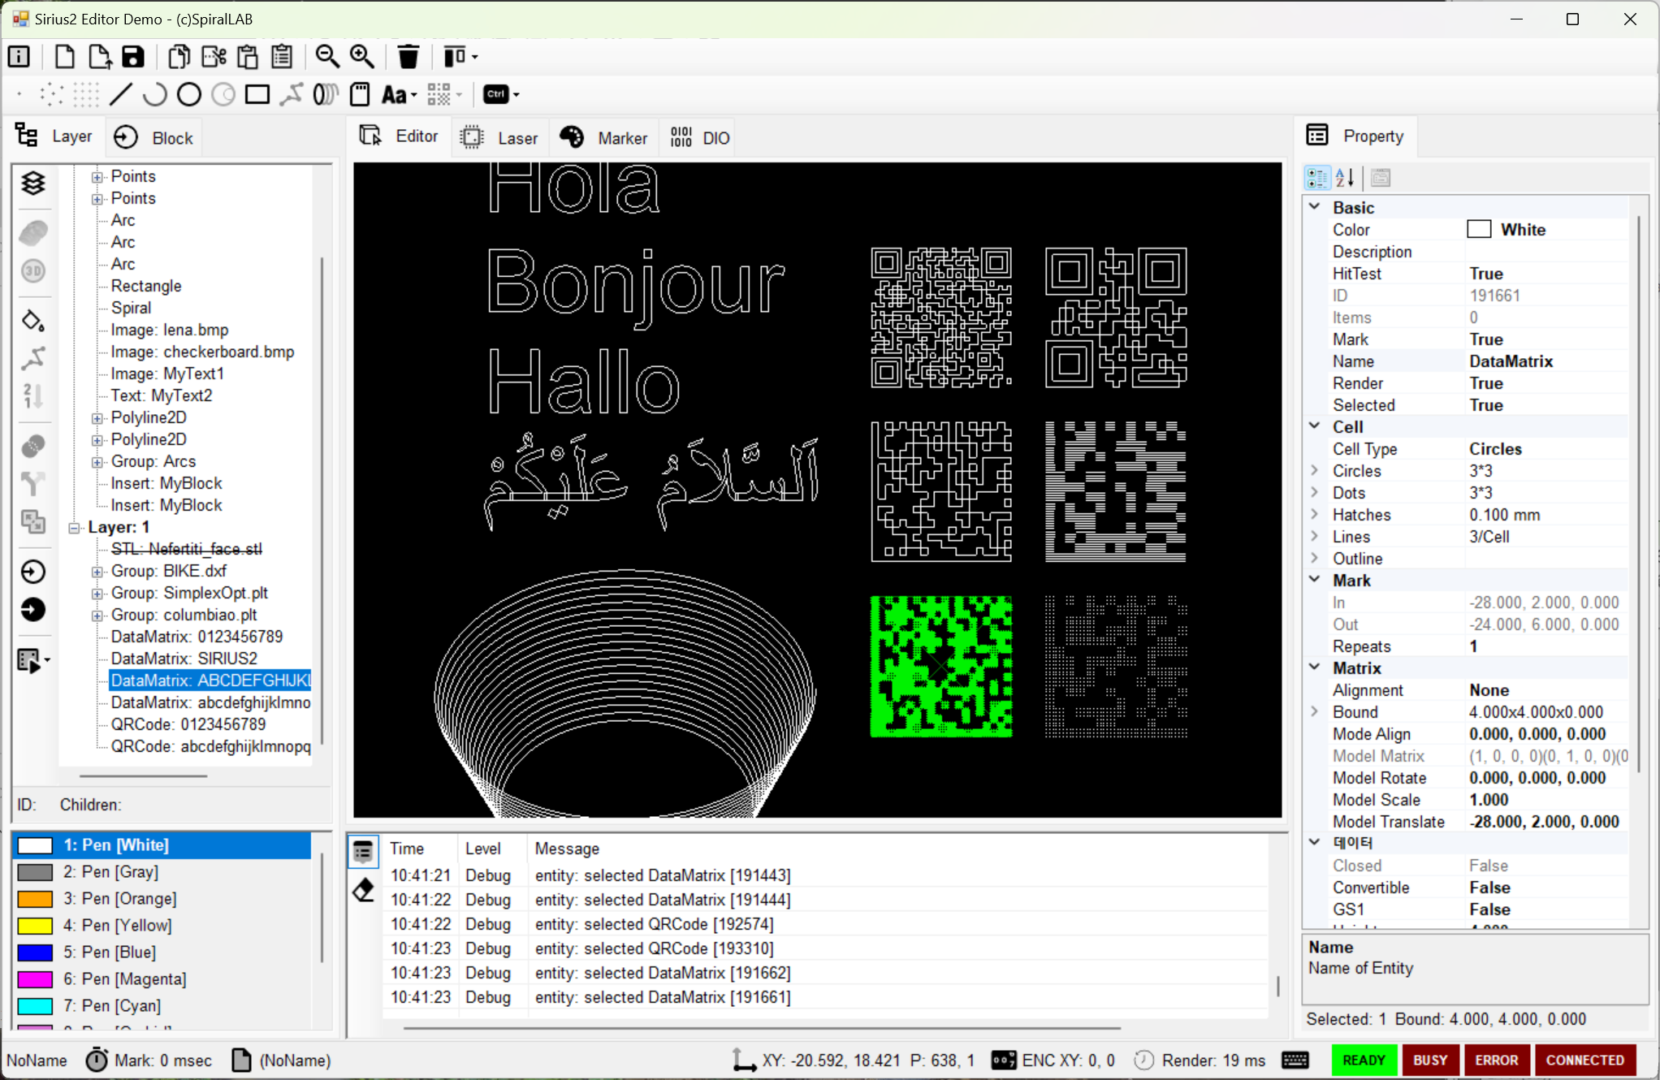The height and width of the screenshot is (1080, 1660).
Task: Expand the Bound property row
Action: (1315, 712)
